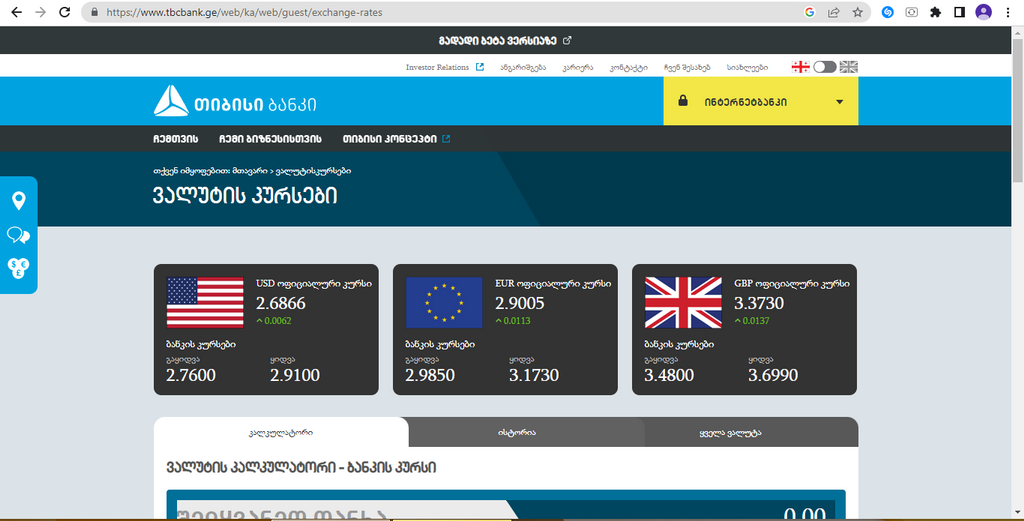The image size is (1024, 521).
Task: Click the USD official rate 2.6866
Action: pos(281,303)
